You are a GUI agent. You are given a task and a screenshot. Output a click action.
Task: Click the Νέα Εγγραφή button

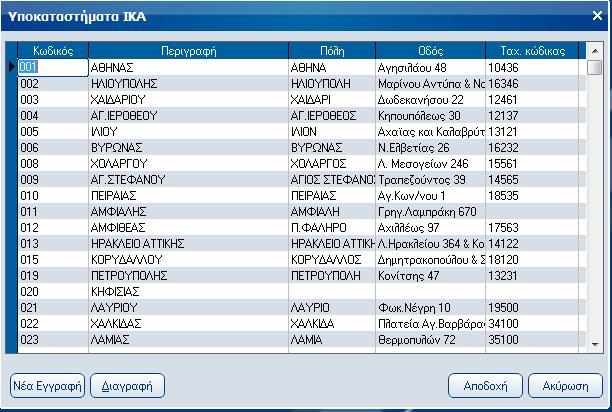(x=47, y=386)
